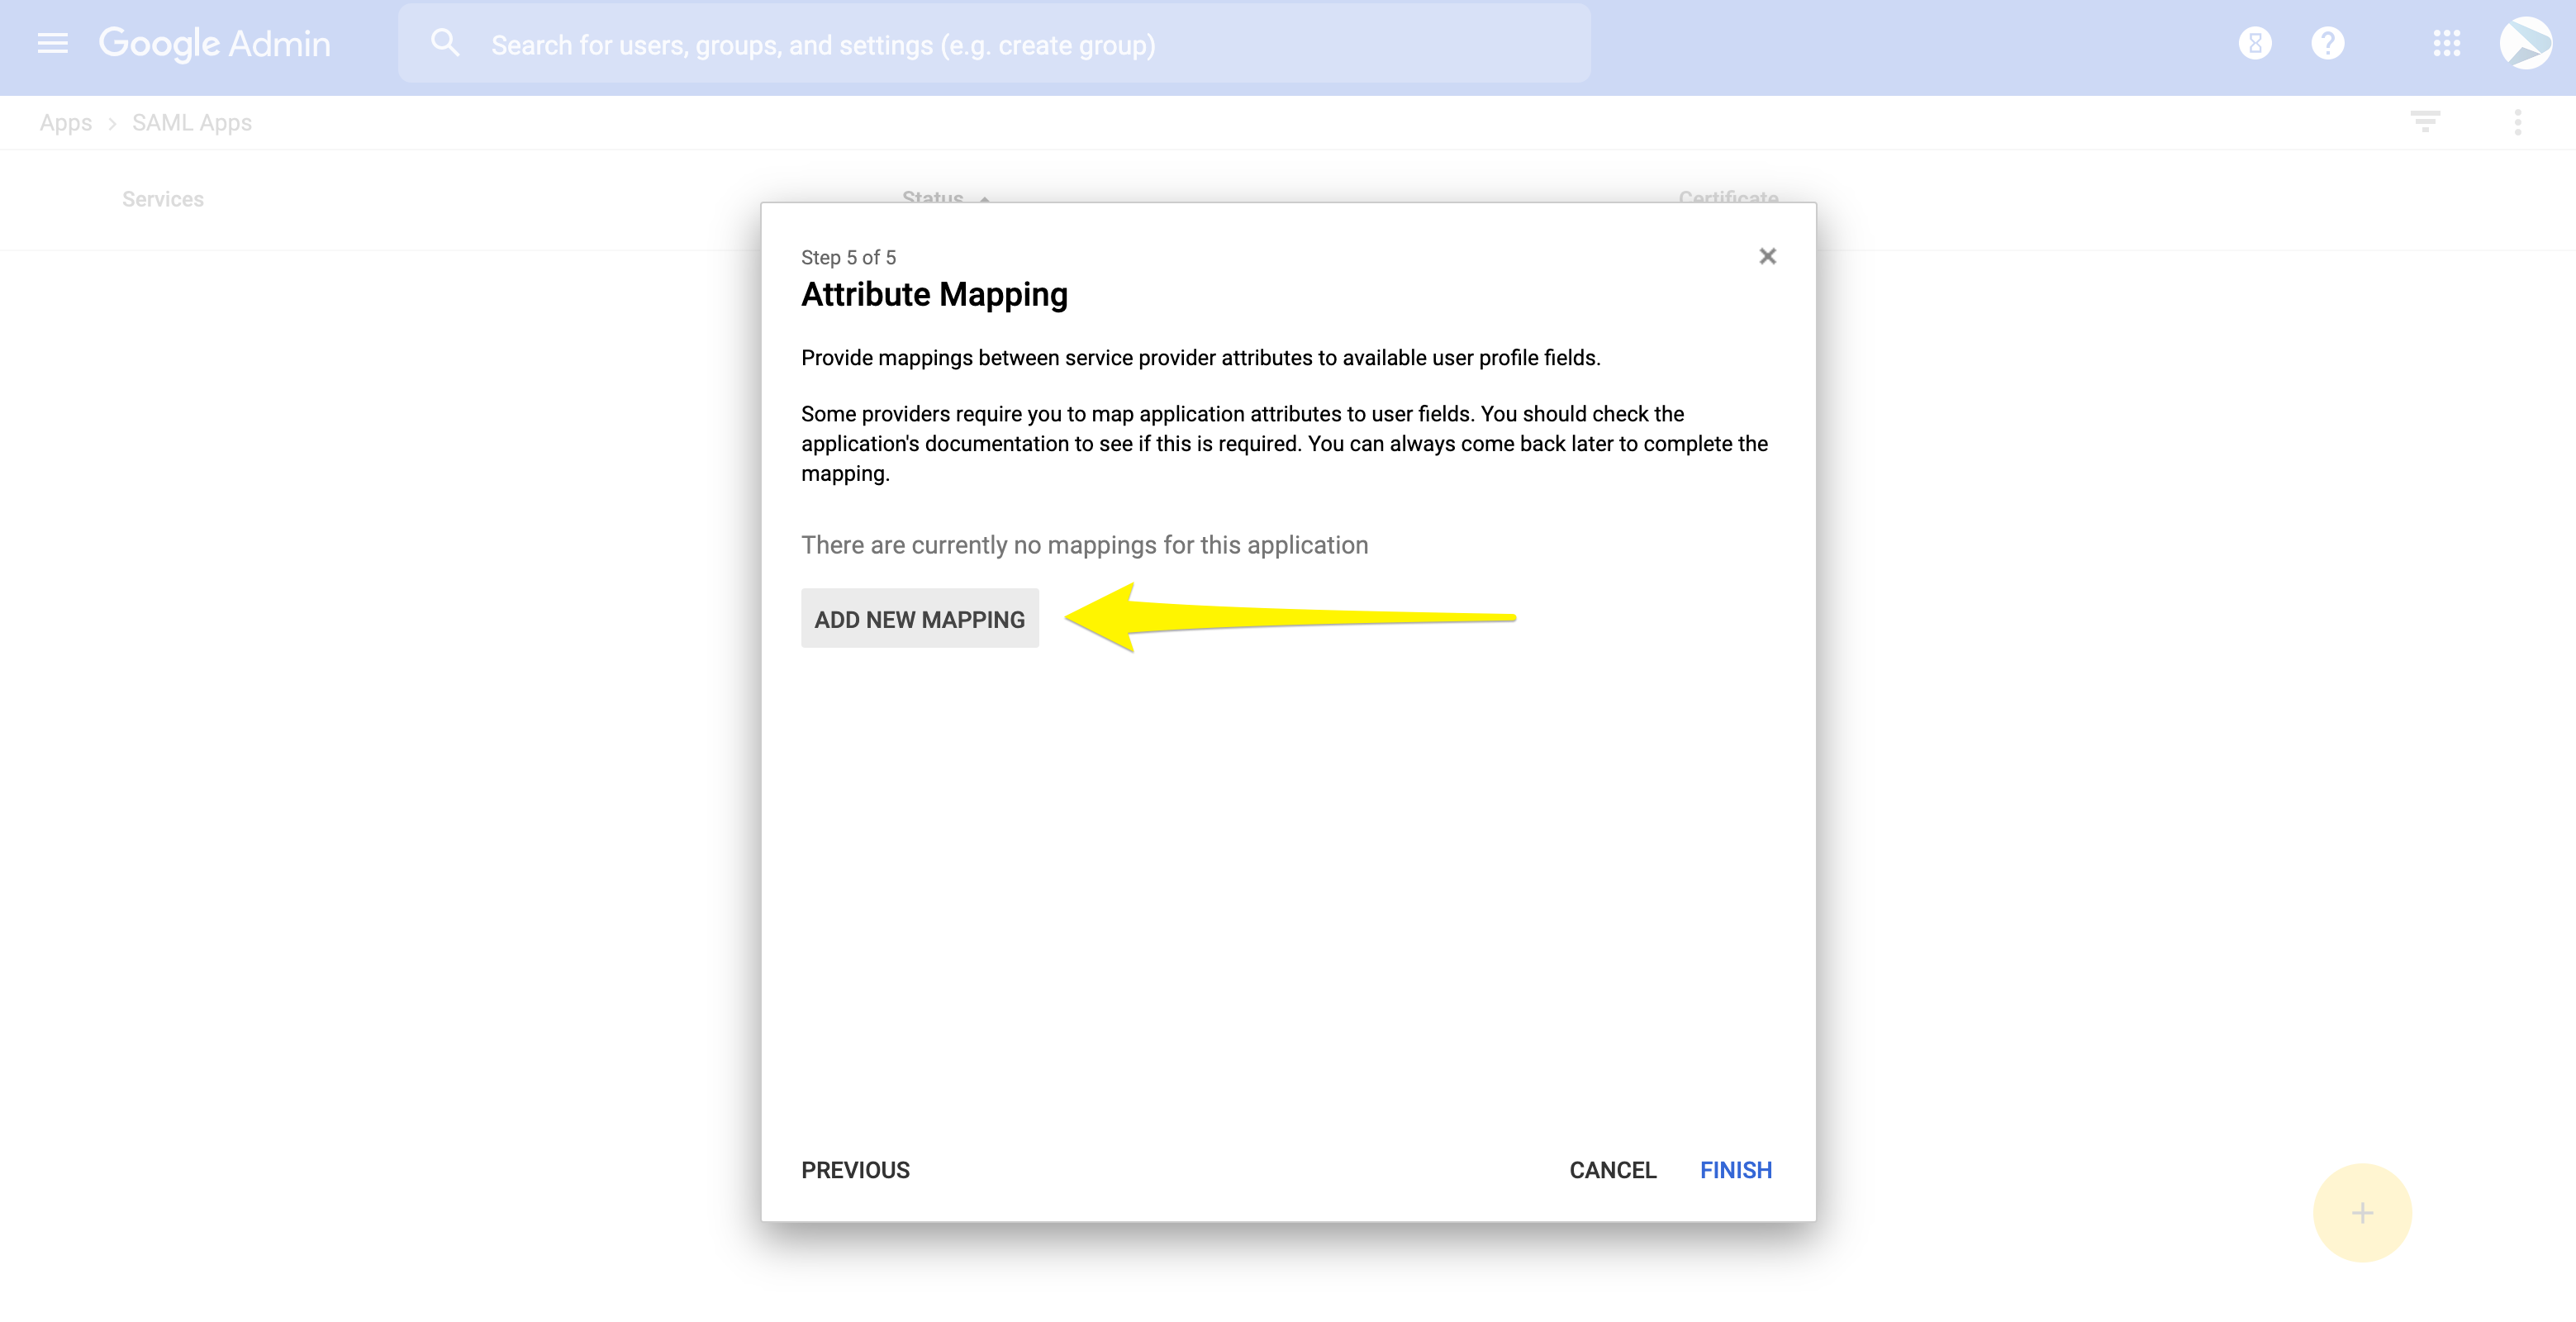Select the Step 5 of 5 text
Viewport: 2576px width, 1322px height.
pyautogui.click(x=848, y=257)
